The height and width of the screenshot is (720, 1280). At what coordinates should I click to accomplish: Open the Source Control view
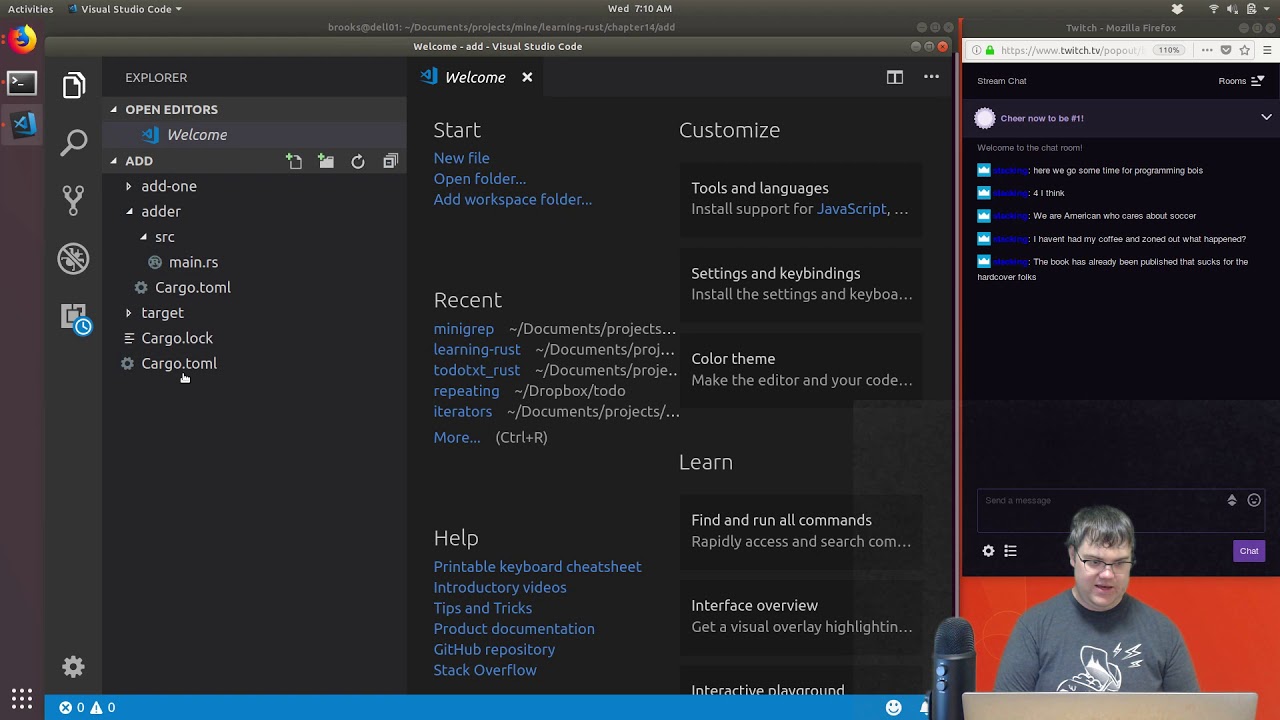click(x=73, y=200)
